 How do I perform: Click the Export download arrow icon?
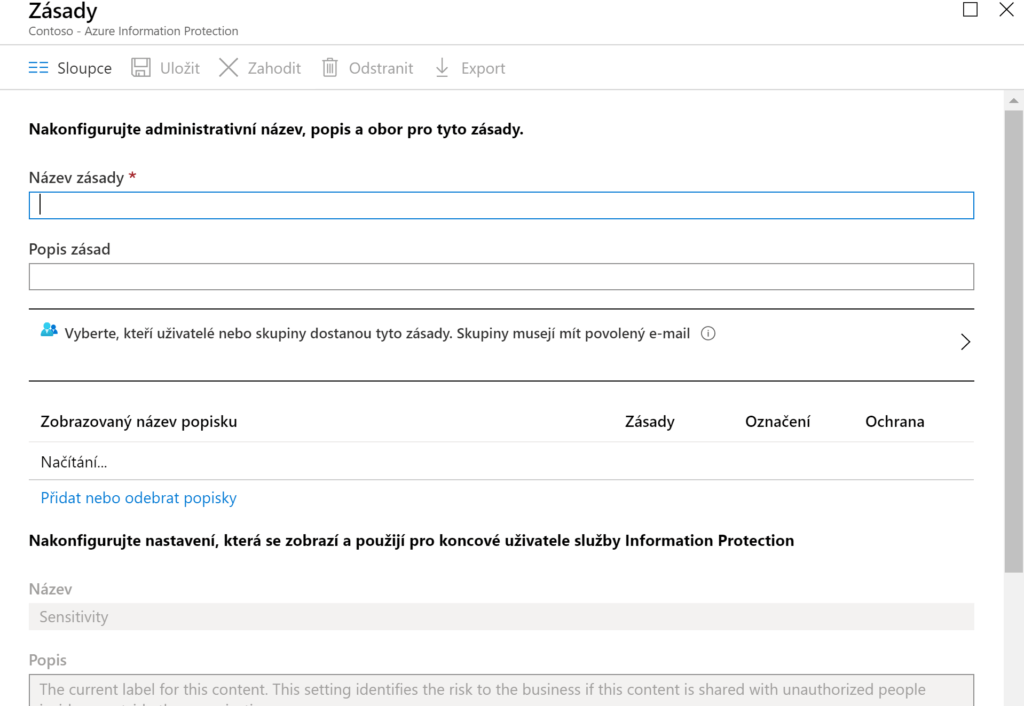click(x=442, y=68)
